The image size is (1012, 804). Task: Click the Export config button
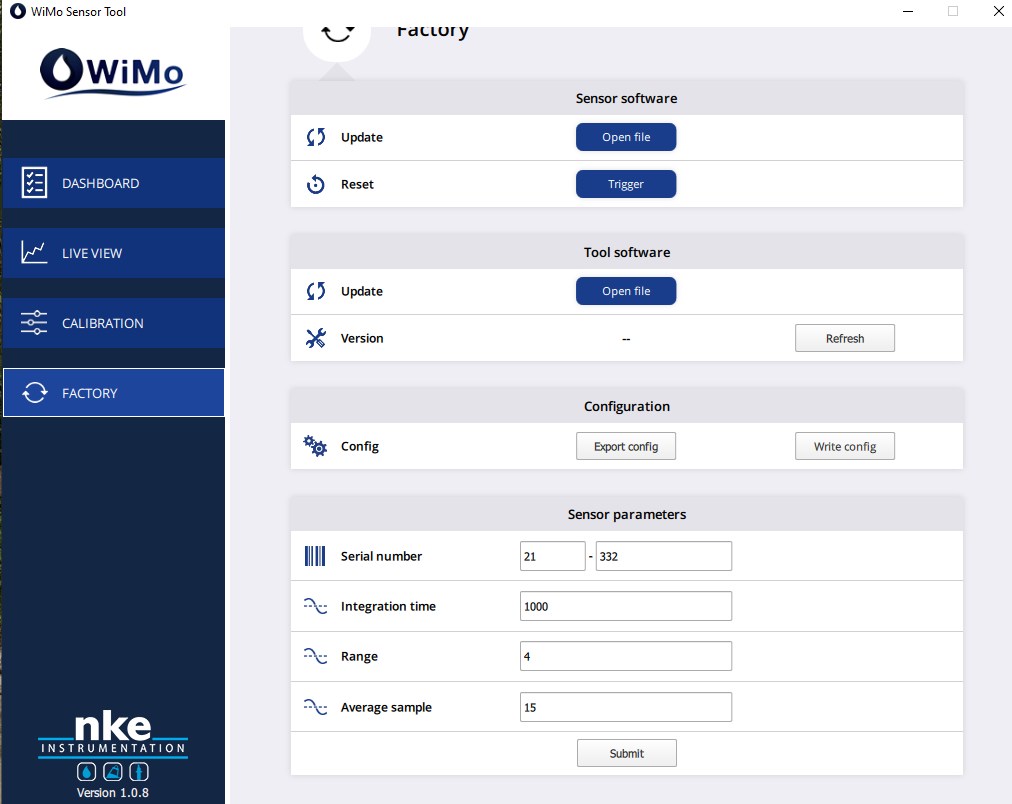click(626, 447)
